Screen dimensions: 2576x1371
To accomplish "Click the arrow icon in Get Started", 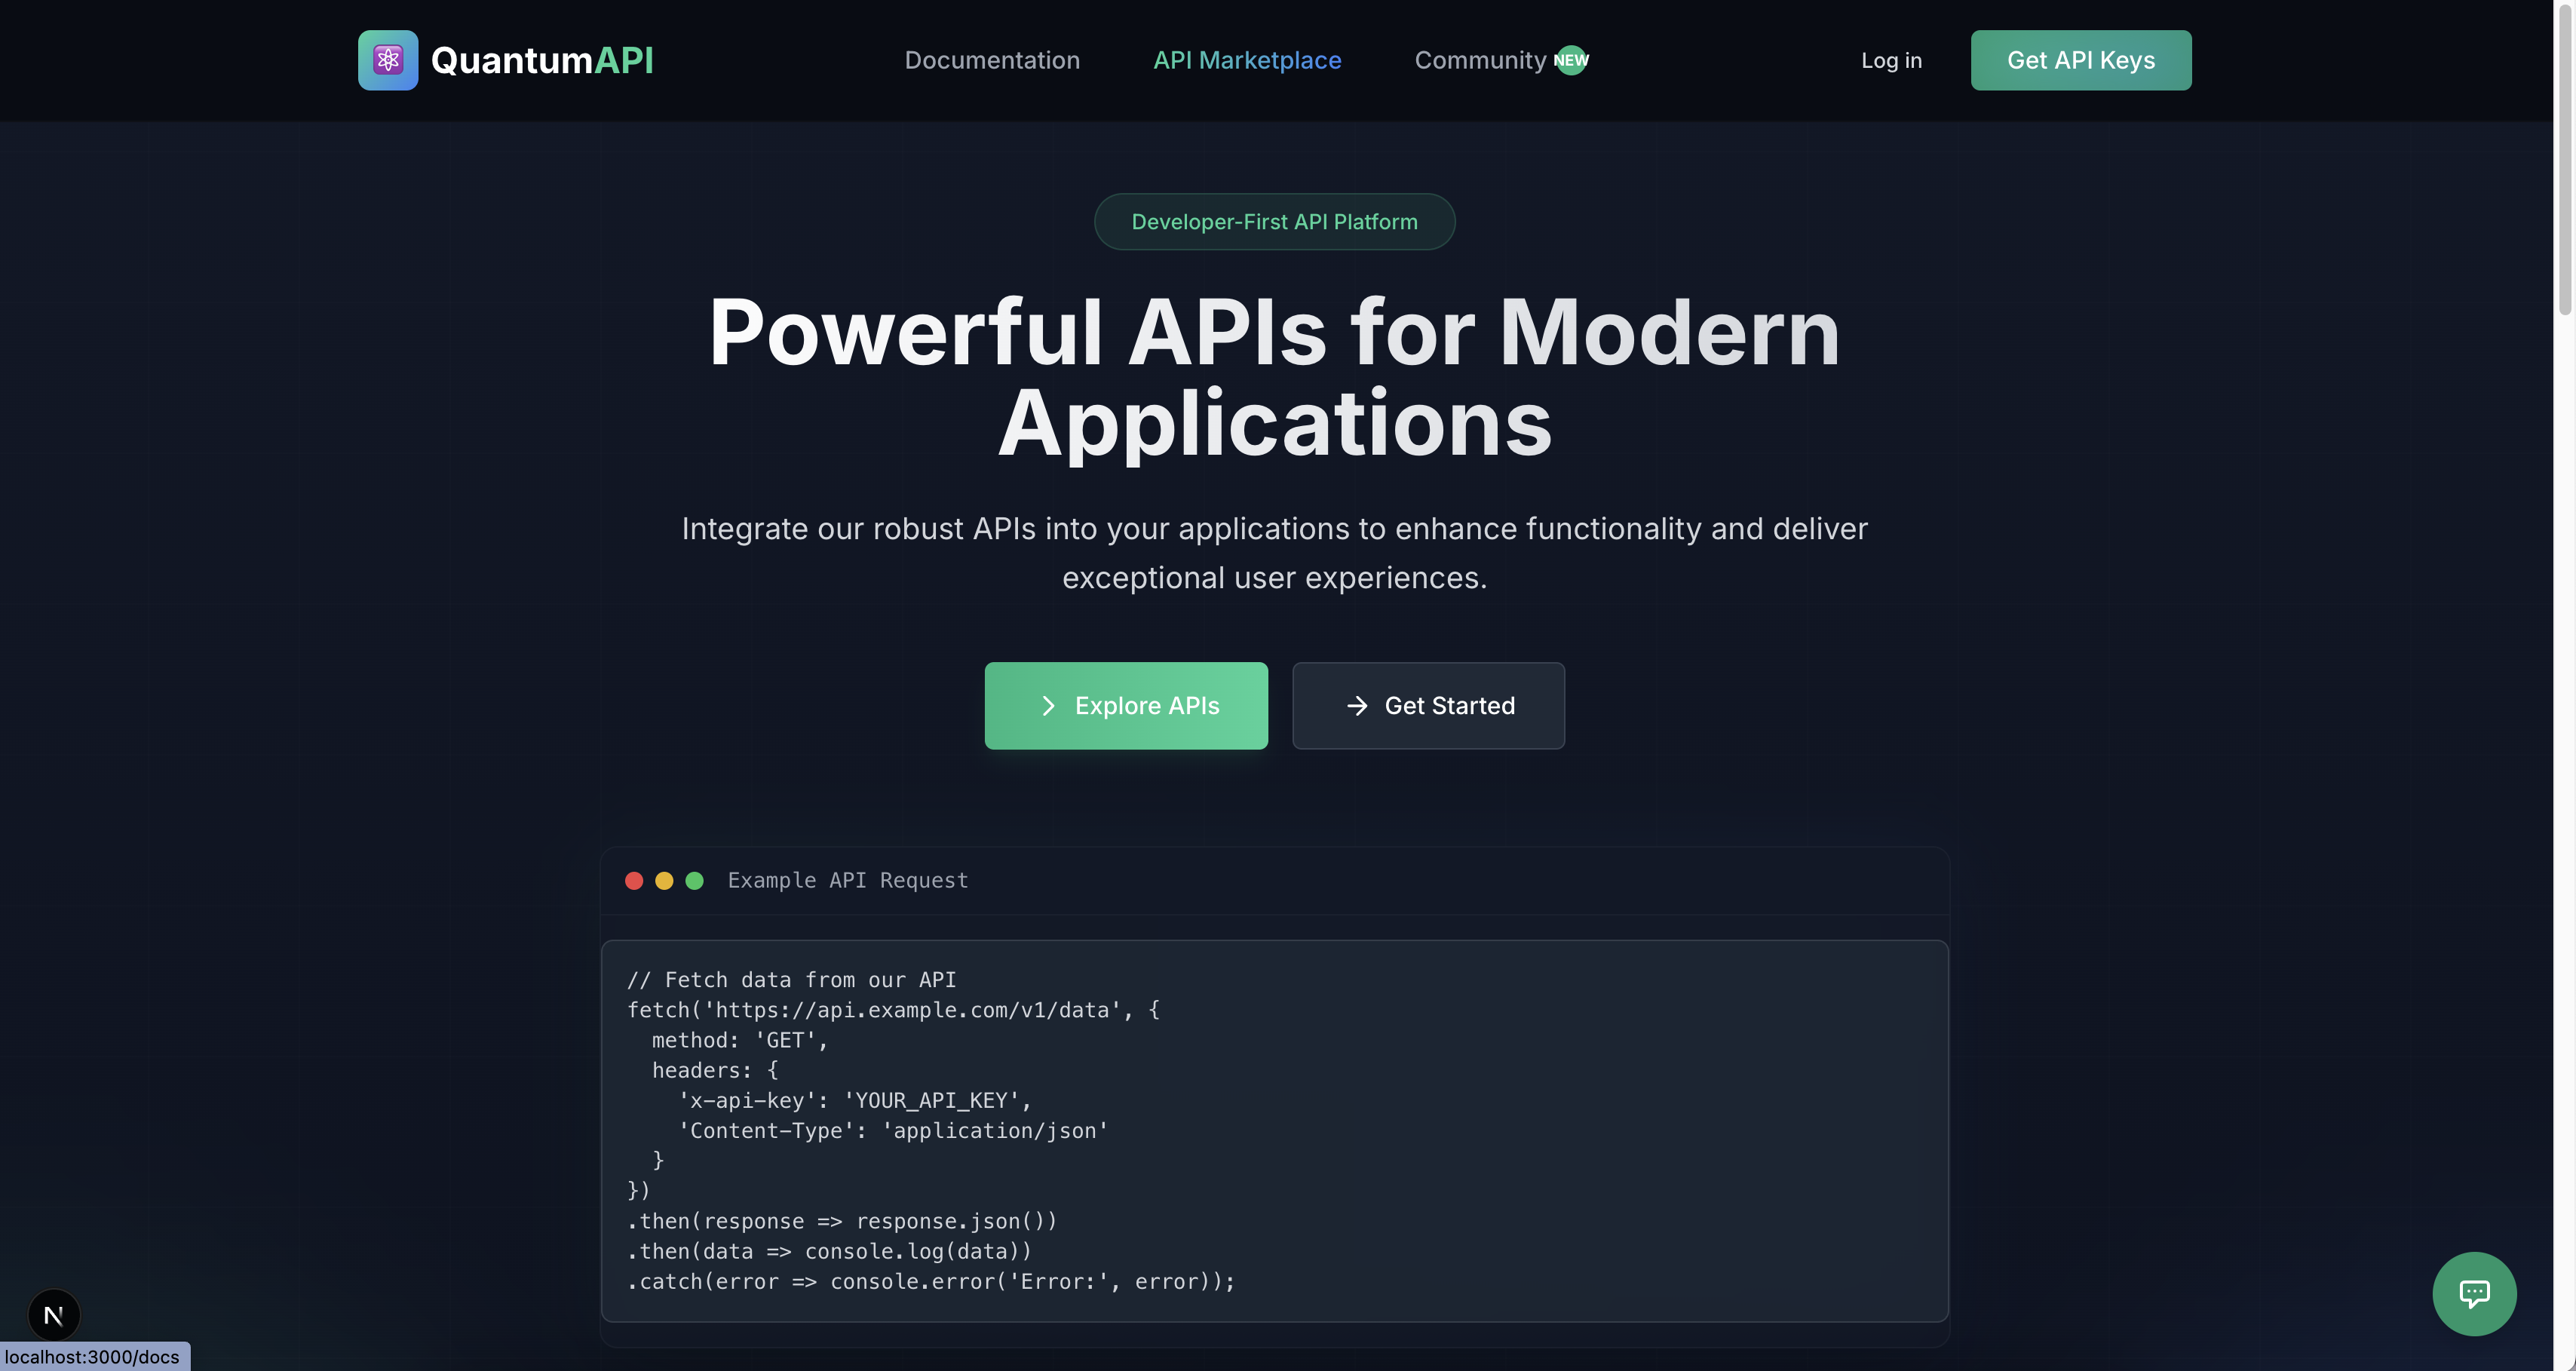I will pyautogui.click(x=1357, y=706).
